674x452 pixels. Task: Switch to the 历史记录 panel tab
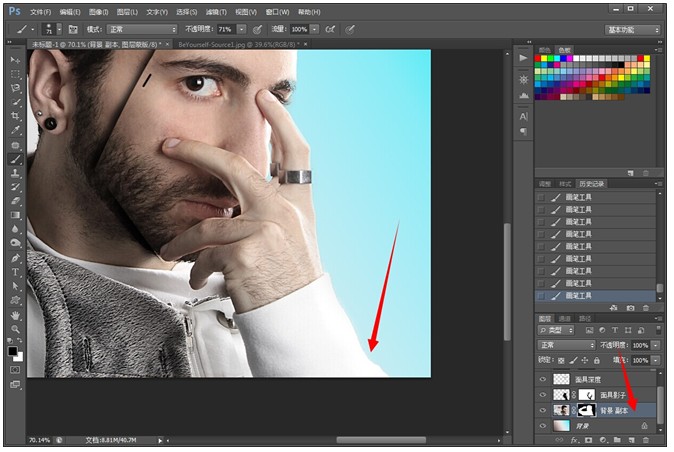[592, 184]
